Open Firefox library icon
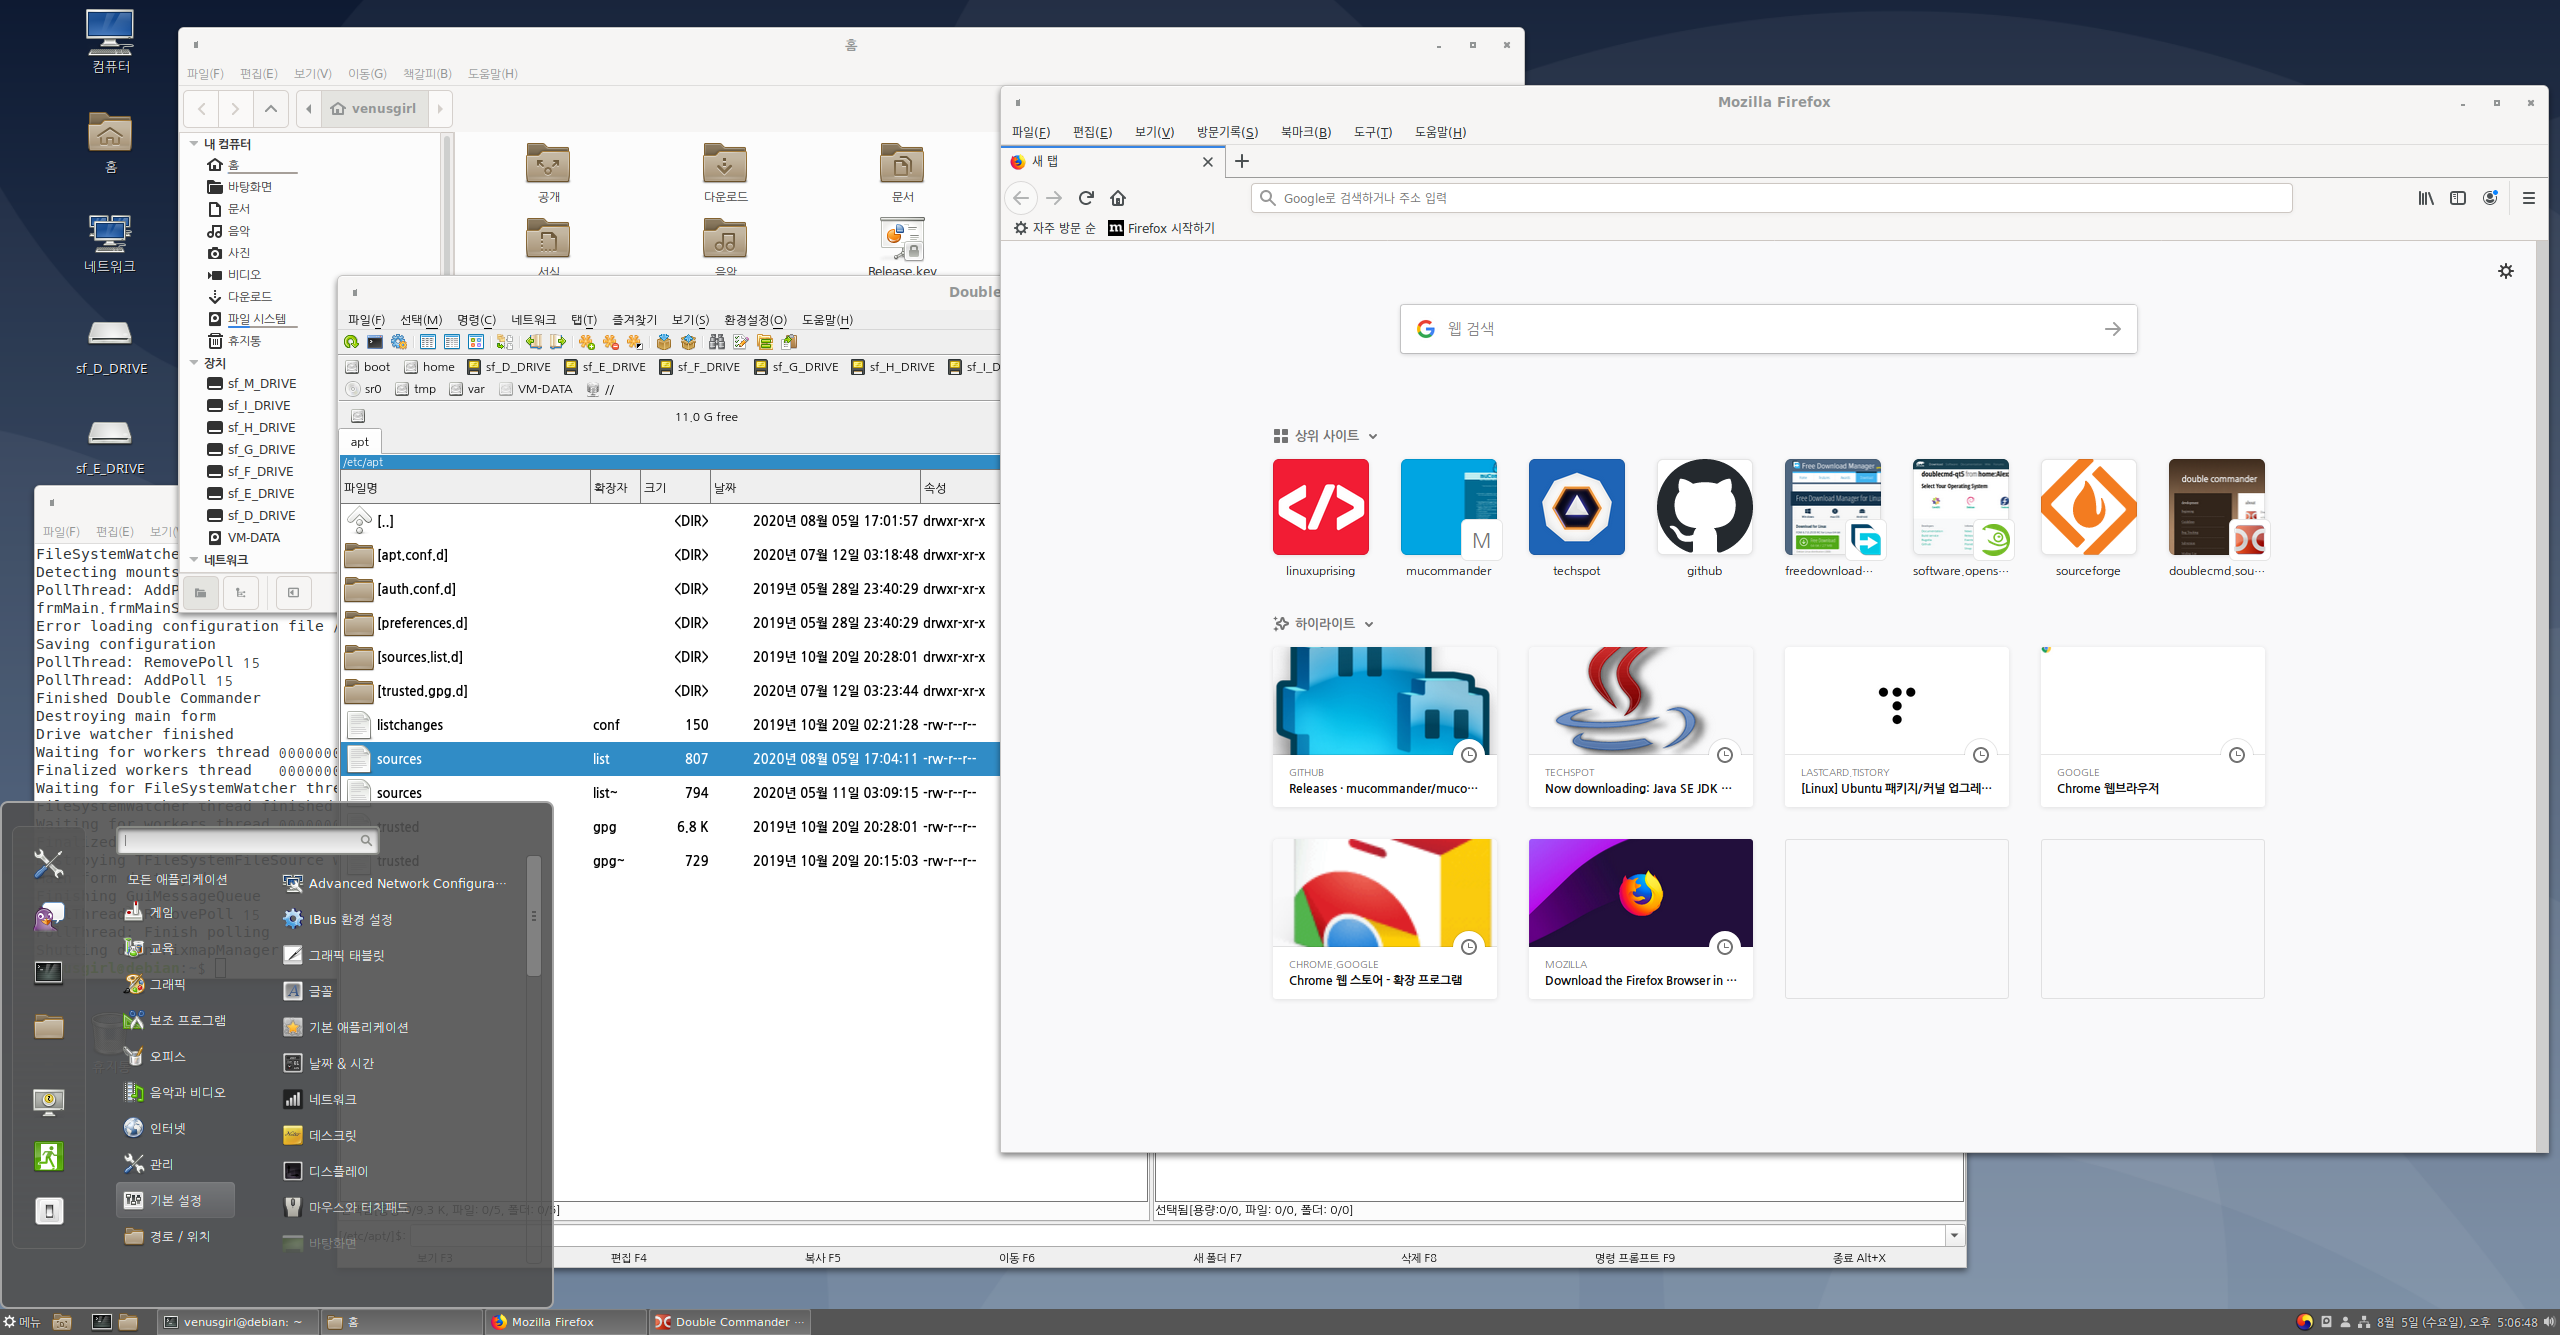The height and width of the screenshot is (1335, 2560). 2426,198
